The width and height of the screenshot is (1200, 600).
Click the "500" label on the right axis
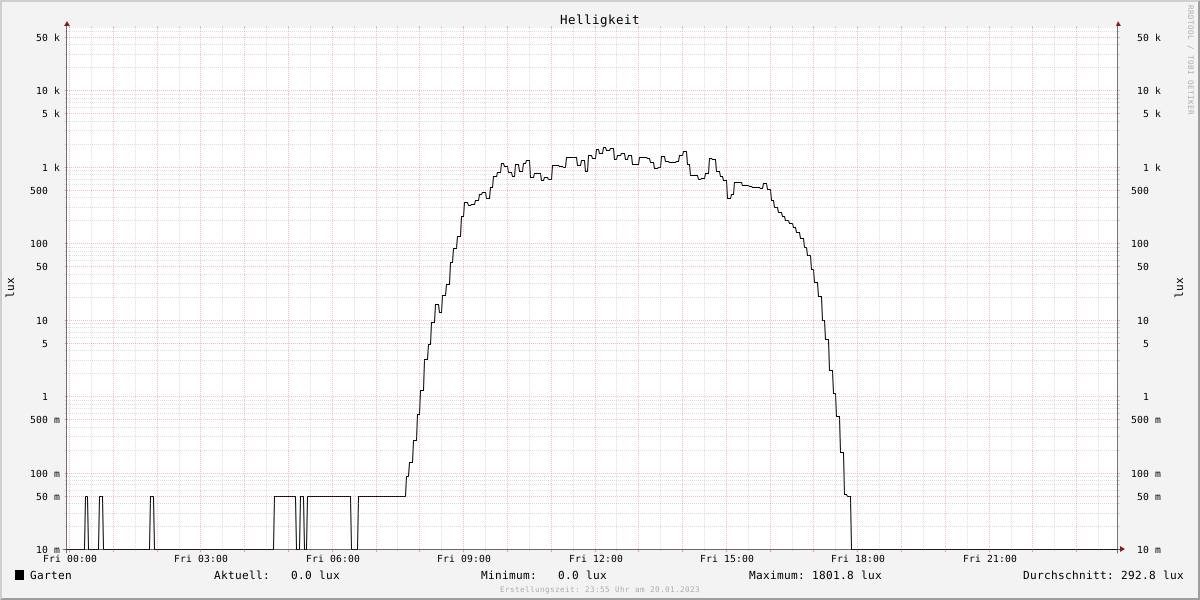coord(1140,191)
